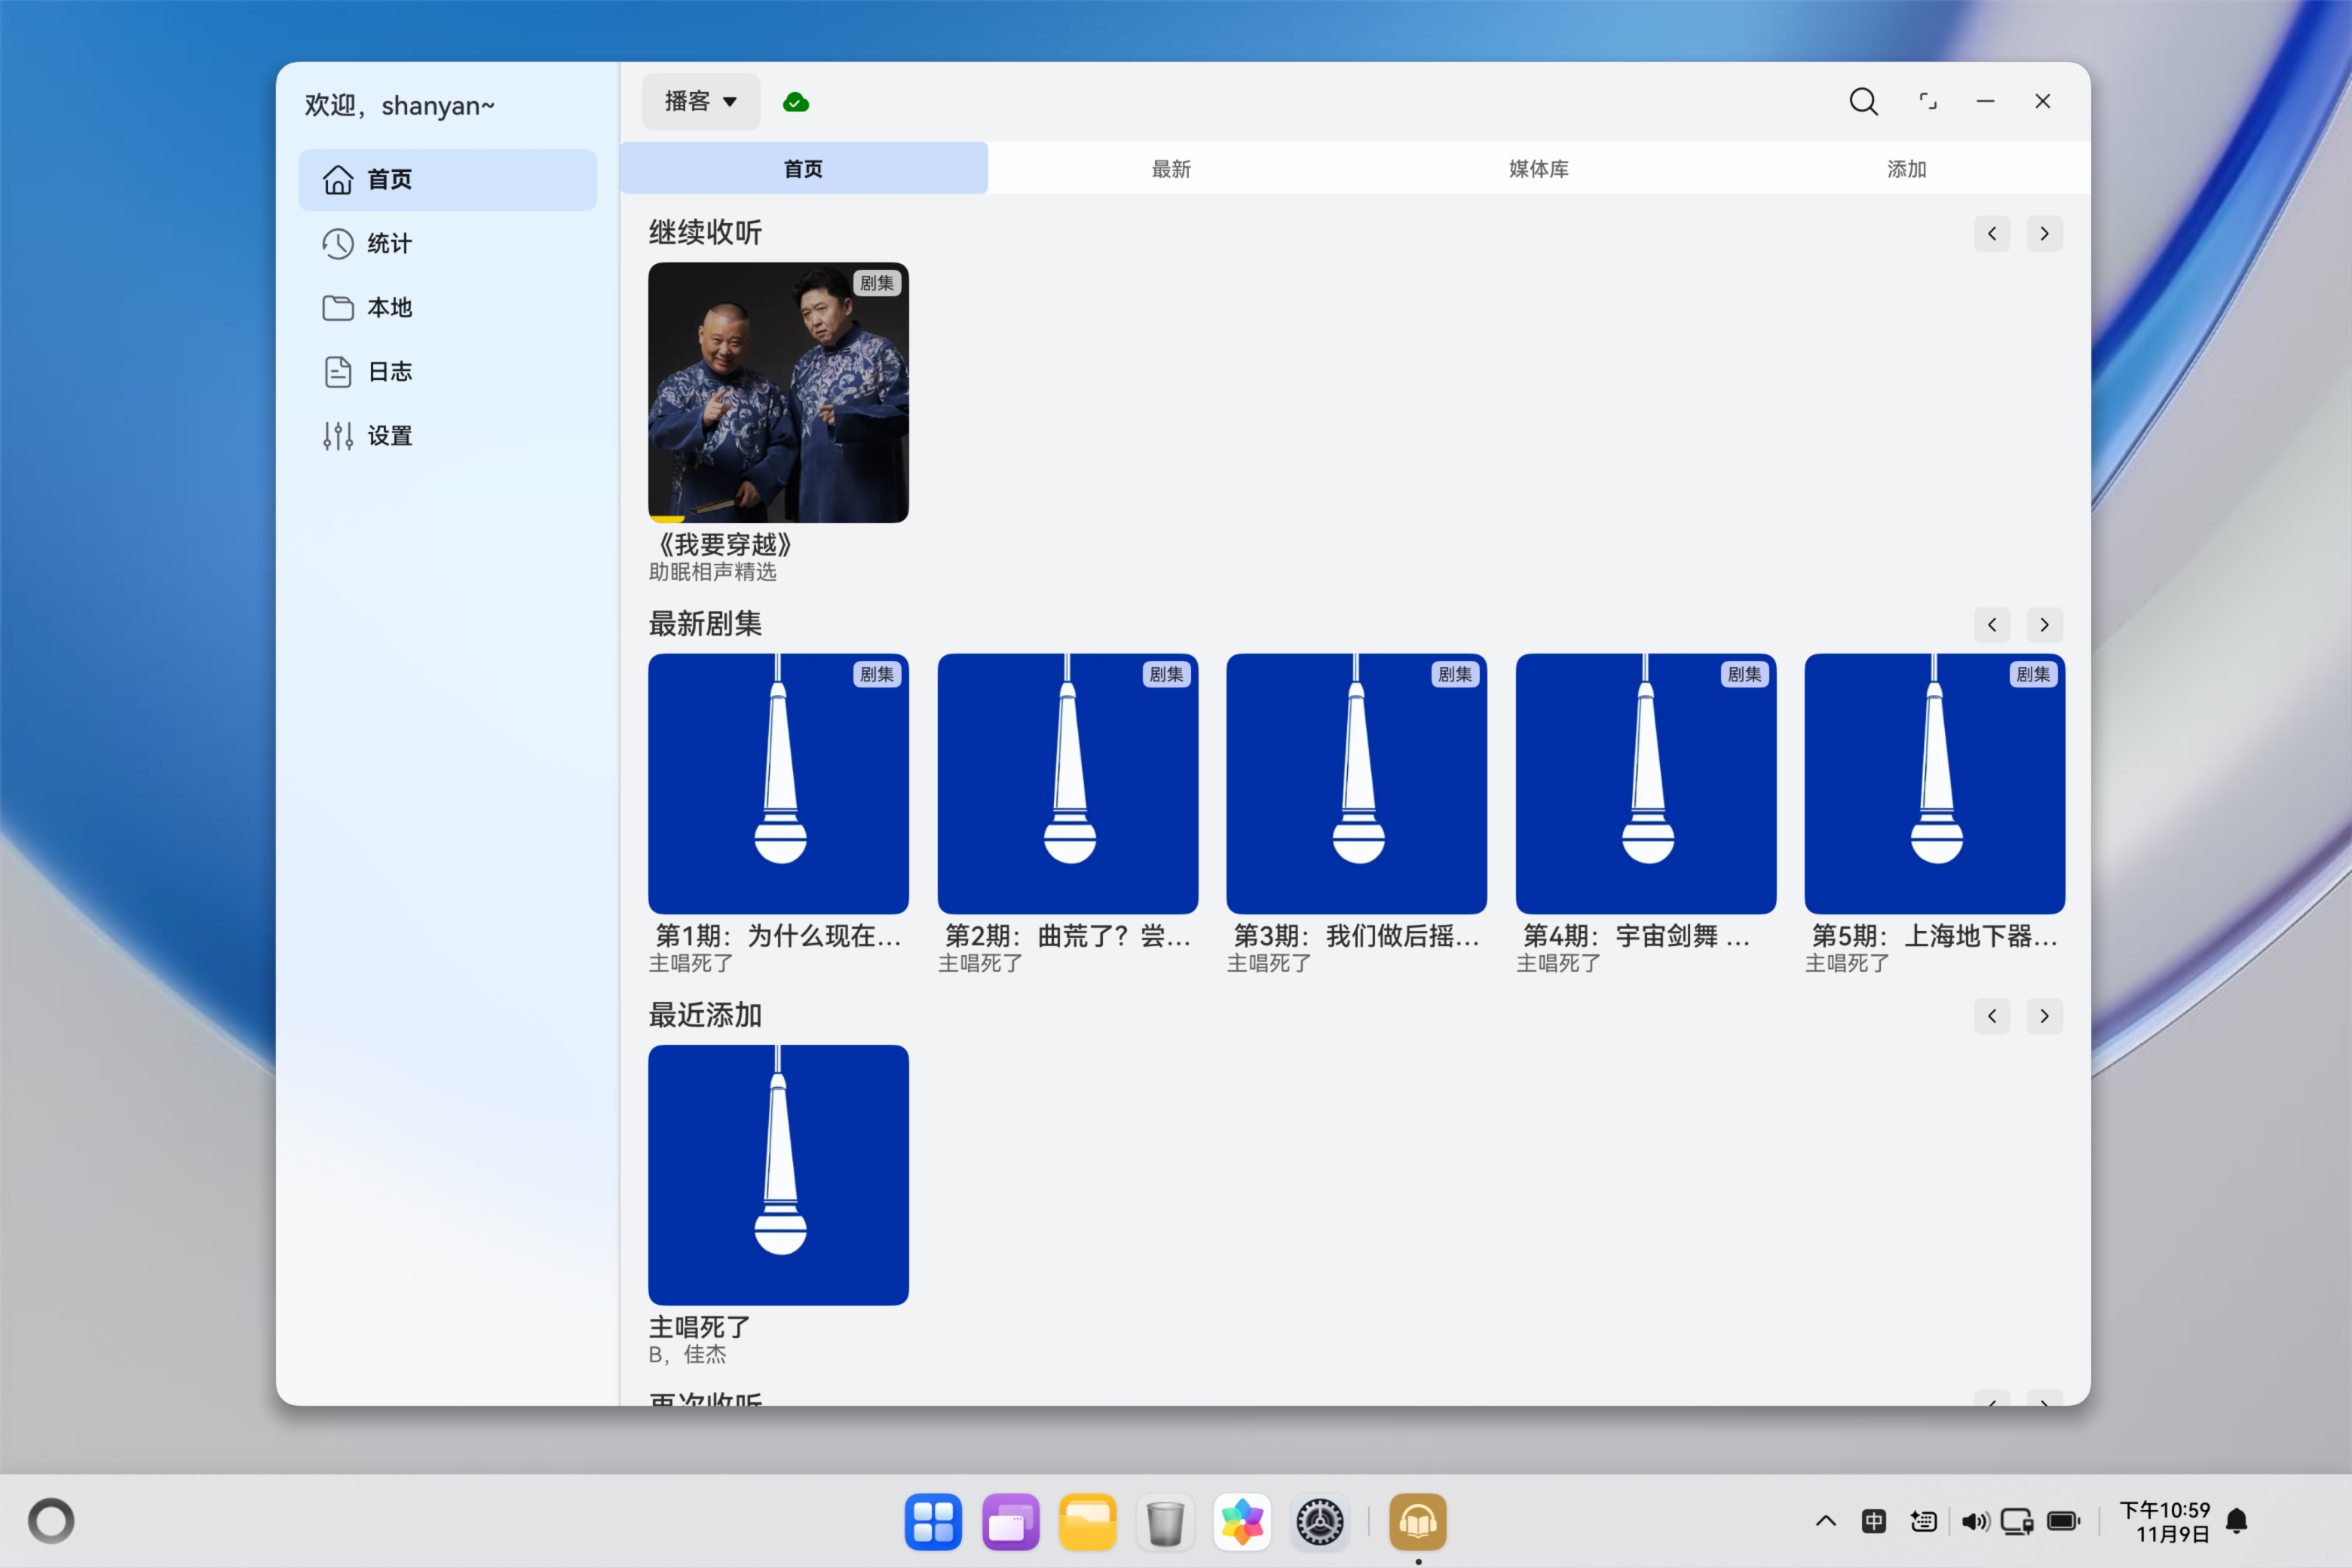The width and height of the screenshot is (2352, 1568).
Task: Open the notification bell icon
Action: (x=2237, y=1521)
